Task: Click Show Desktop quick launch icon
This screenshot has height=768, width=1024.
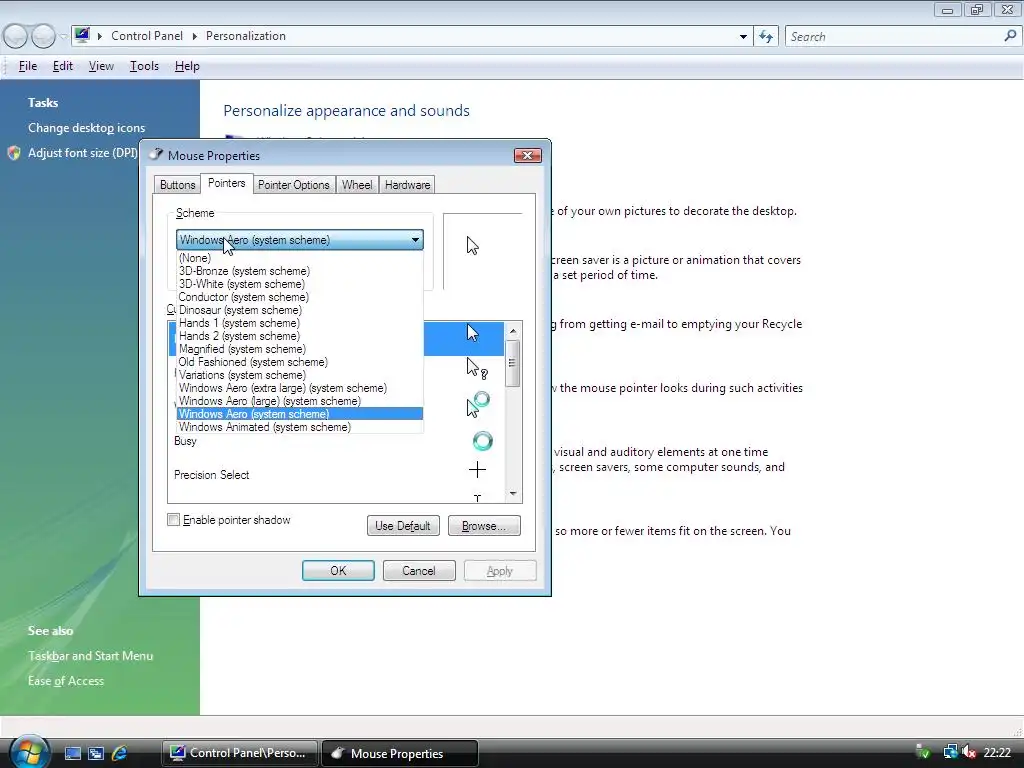Action: (x=72, y=754)
